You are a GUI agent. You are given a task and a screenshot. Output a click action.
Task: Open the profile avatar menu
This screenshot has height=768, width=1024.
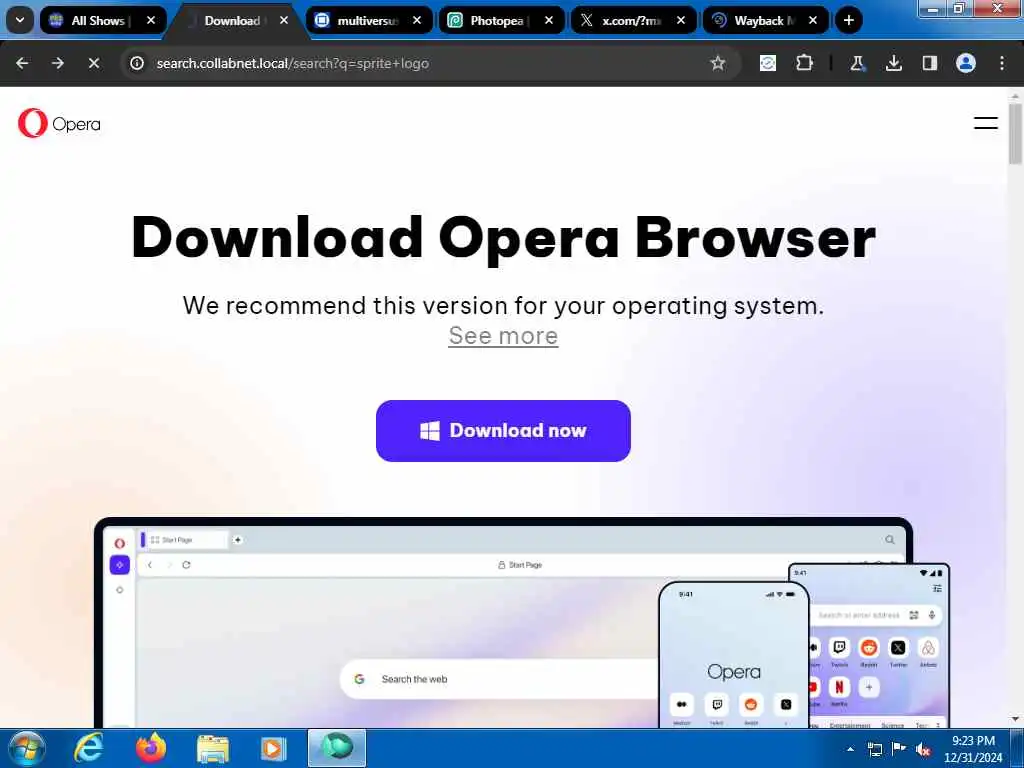pyautogui.click(x=966, y=63)
